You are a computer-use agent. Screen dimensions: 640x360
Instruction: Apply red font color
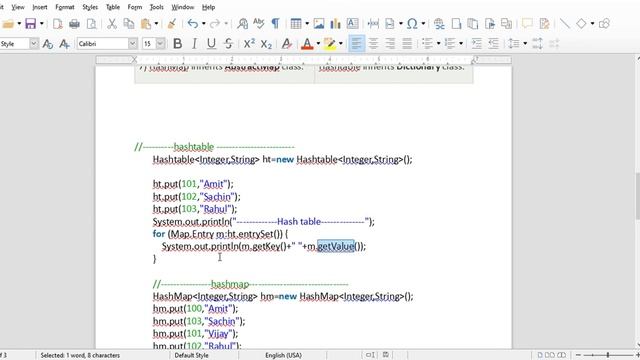tap(307, 43)
